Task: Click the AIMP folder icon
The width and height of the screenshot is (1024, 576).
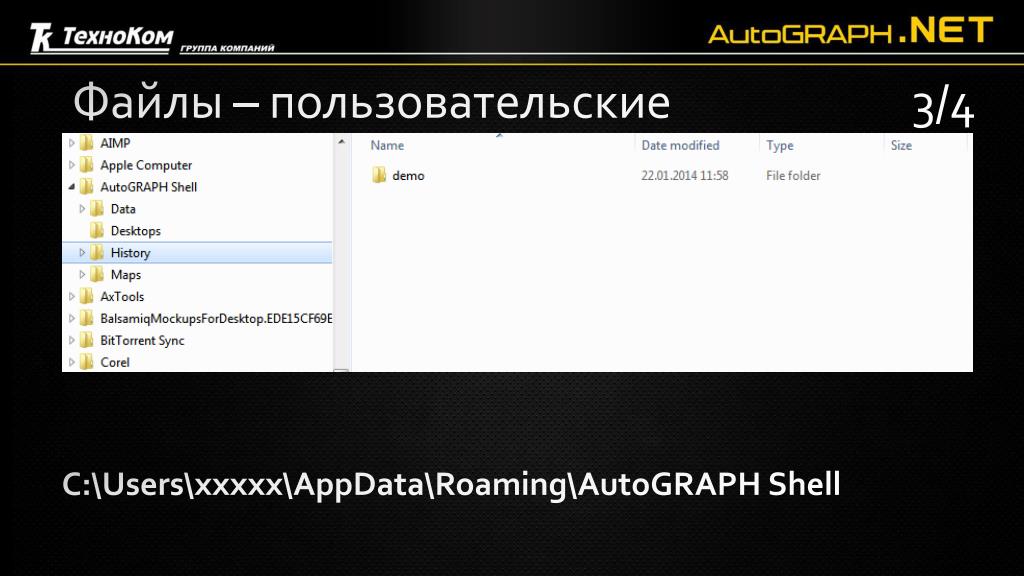Action: click(x=87, y=143)
